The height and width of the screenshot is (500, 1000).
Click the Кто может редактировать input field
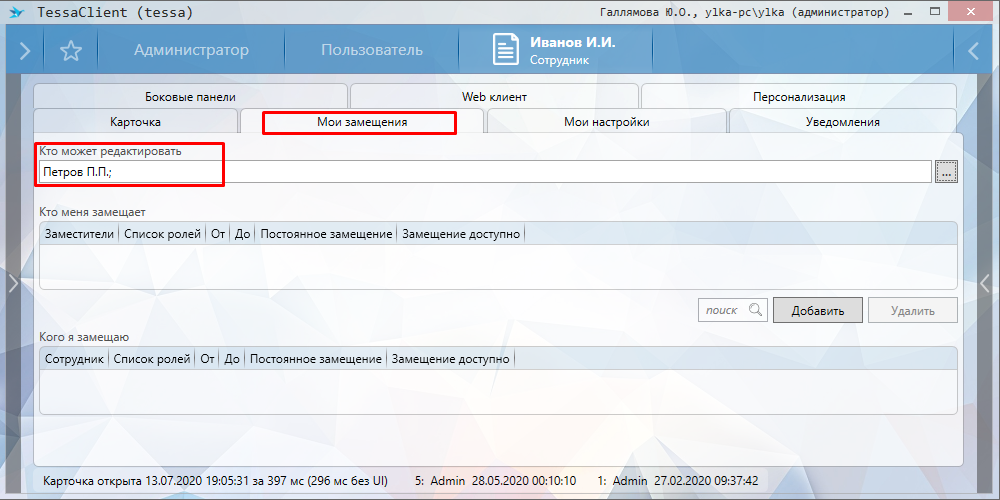click(485, 172)
